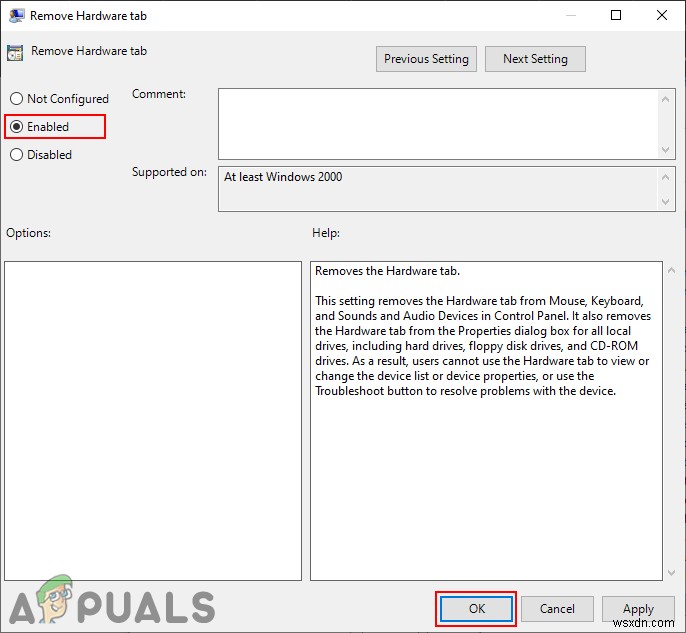Click the title bar system icon
The height and width of the screenshot is (633, 686).
[x=17, y=16]
